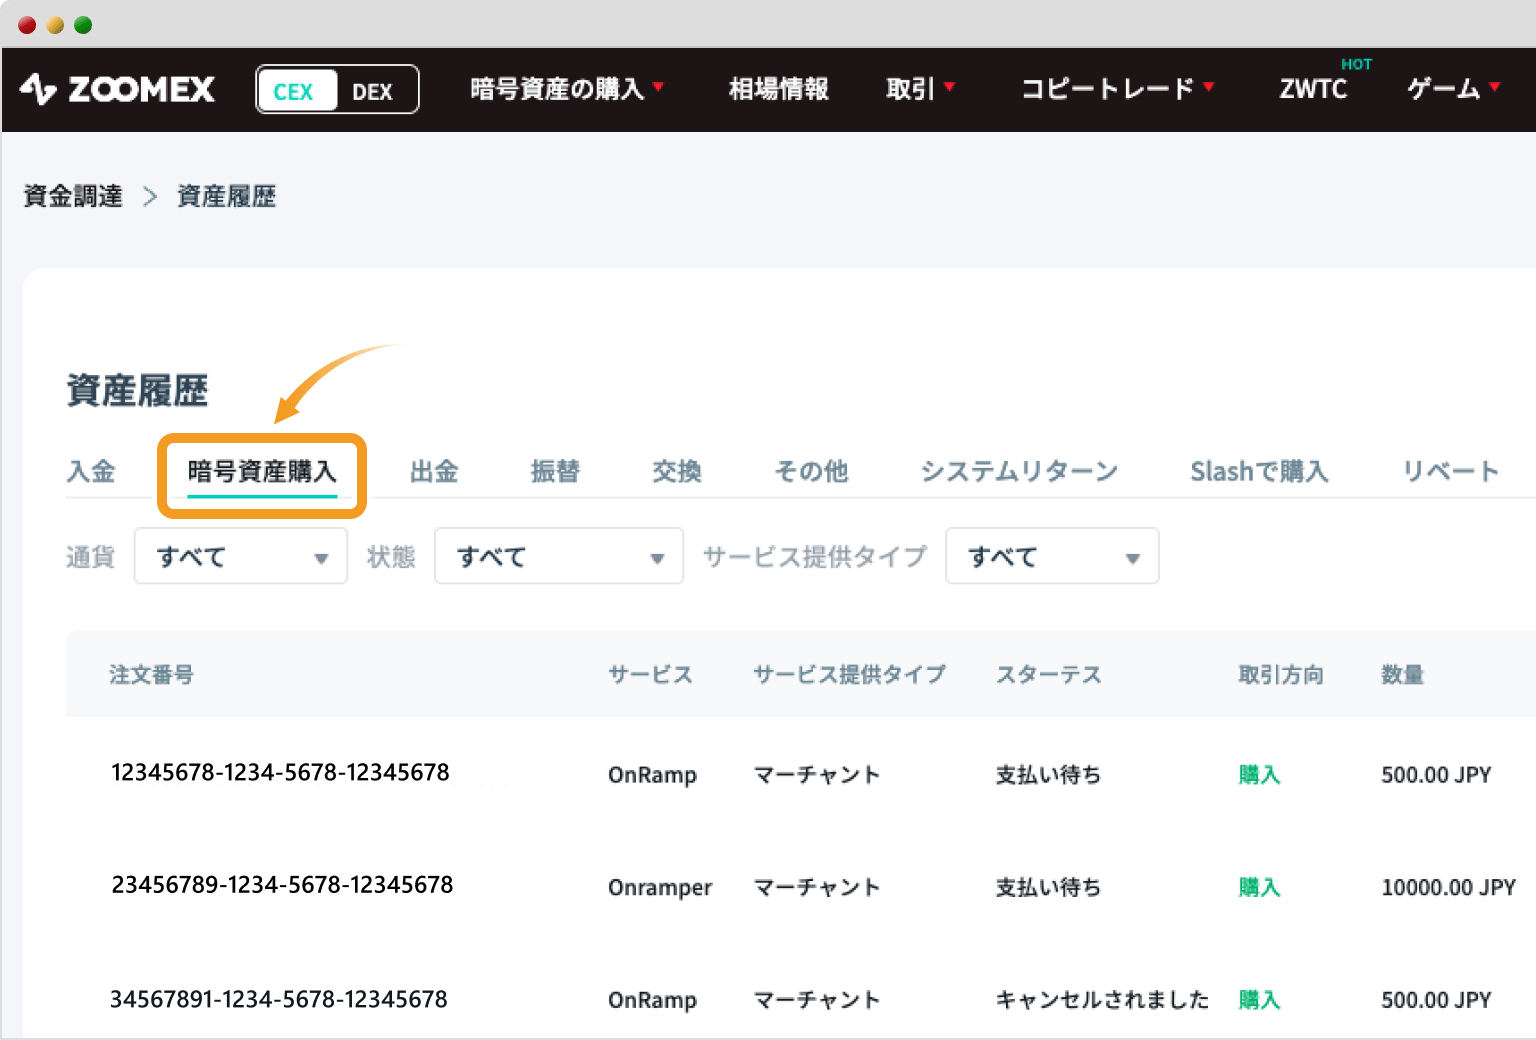Click the red arrow beside 取引
1536x1040 pixels.
[949, 87]
